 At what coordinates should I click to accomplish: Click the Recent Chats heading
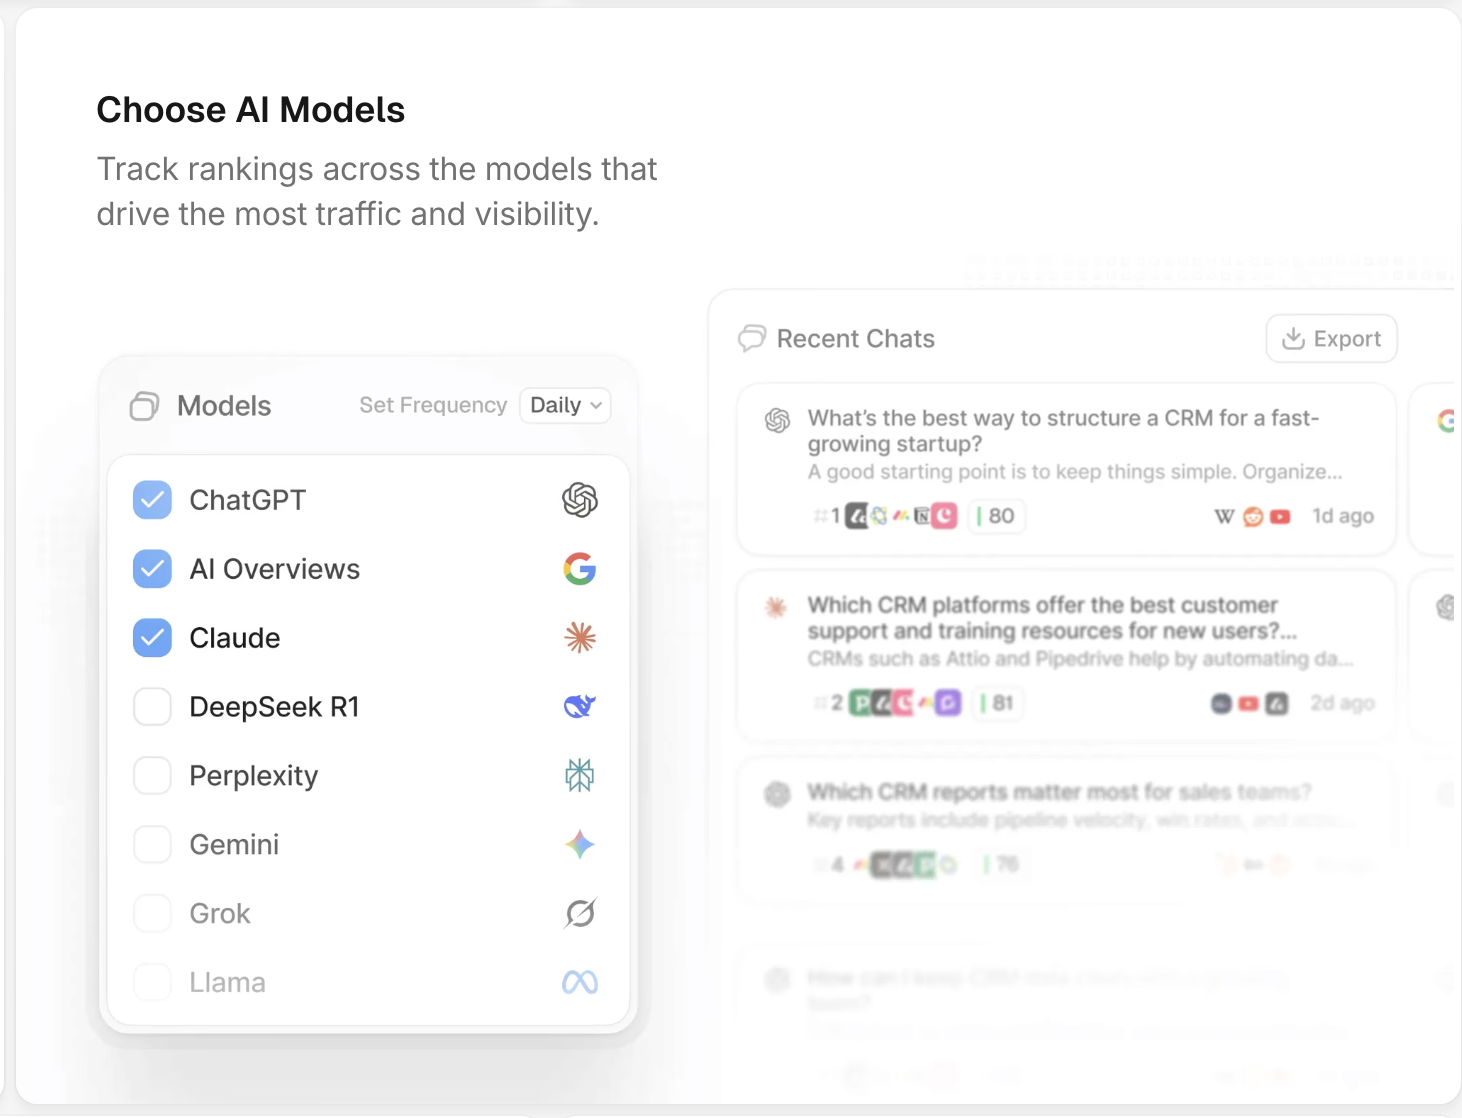[x=855, y=339]
